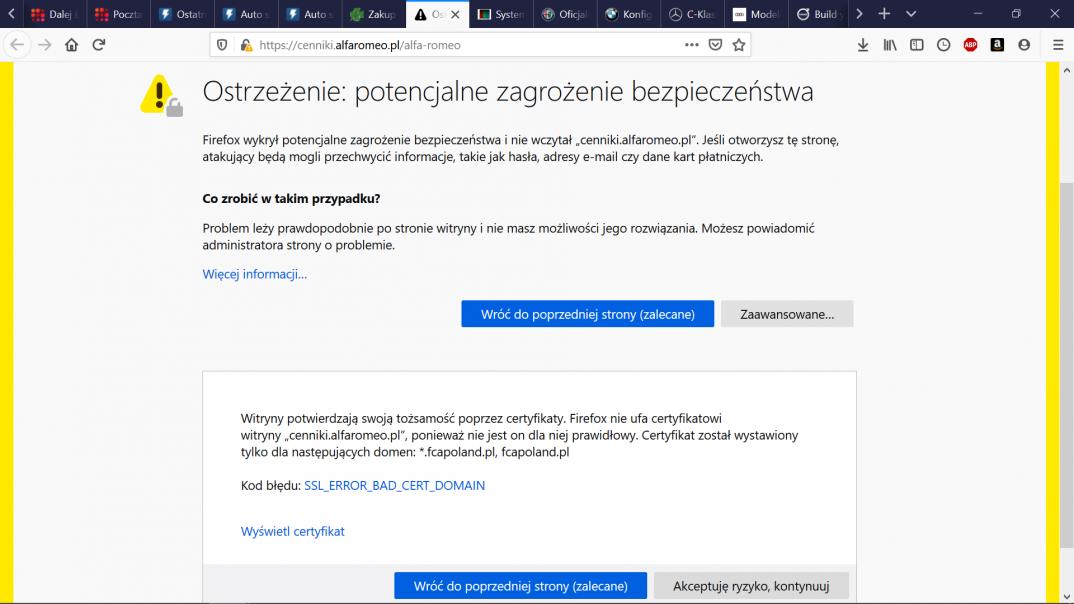
Task: Click the forward navigation arrow
Action: coord(45,45)
